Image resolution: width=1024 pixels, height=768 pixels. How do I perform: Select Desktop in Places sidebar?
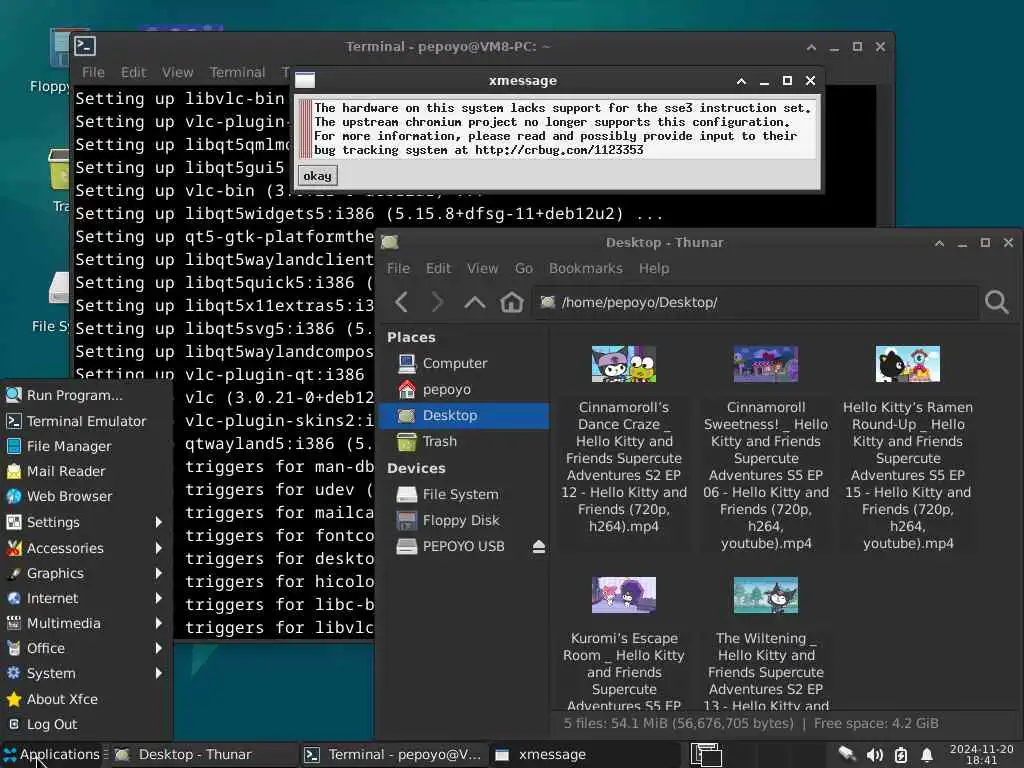point(464,415)
